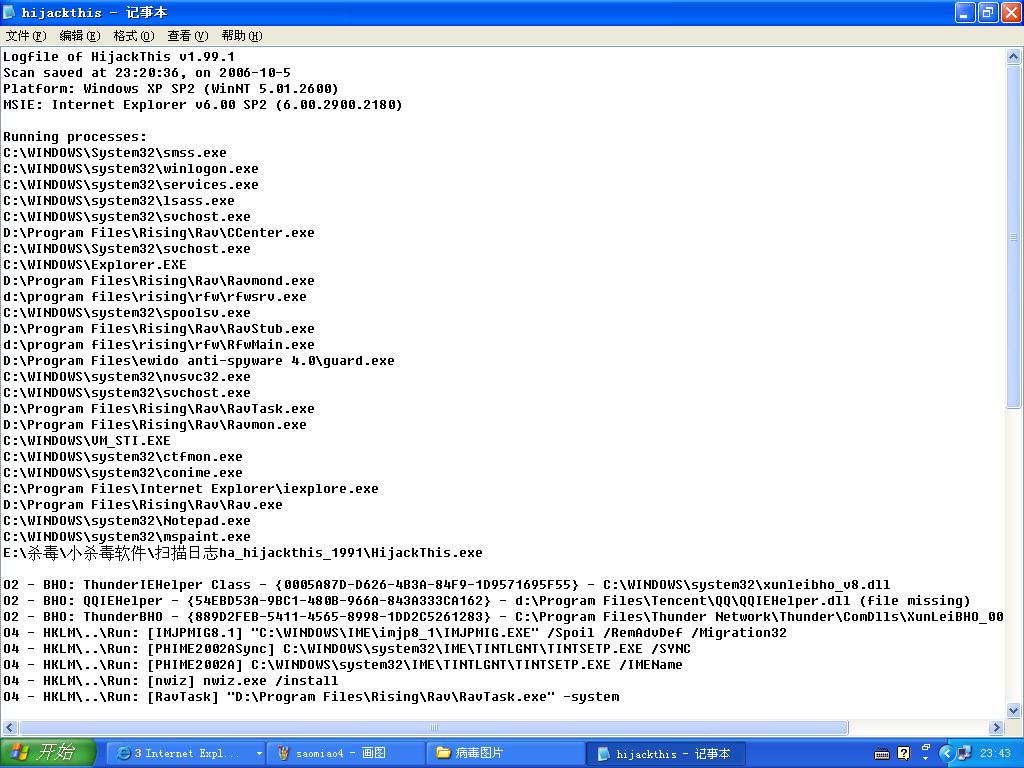The width and height of the screenshot is (1024, 768).
Task: Click the smss.exe process line
Action: 115,153
